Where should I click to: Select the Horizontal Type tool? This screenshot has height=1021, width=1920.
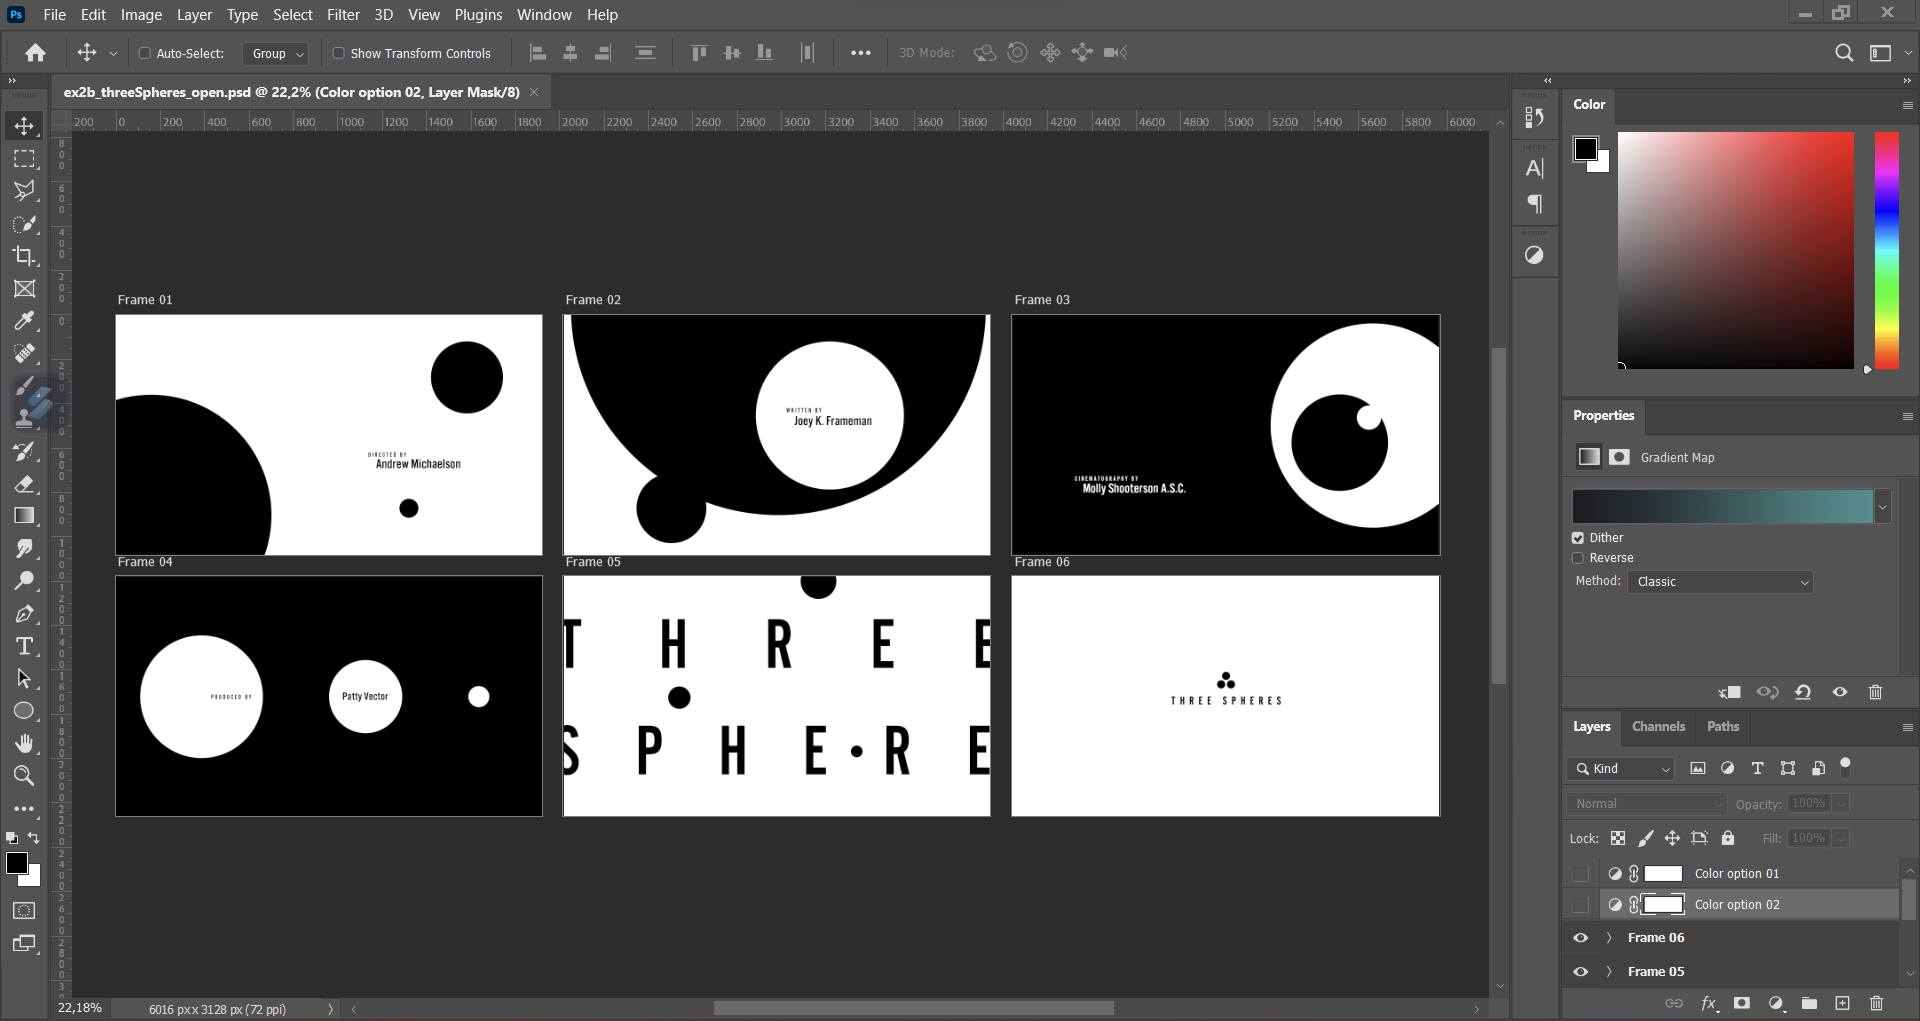point(25,646)
